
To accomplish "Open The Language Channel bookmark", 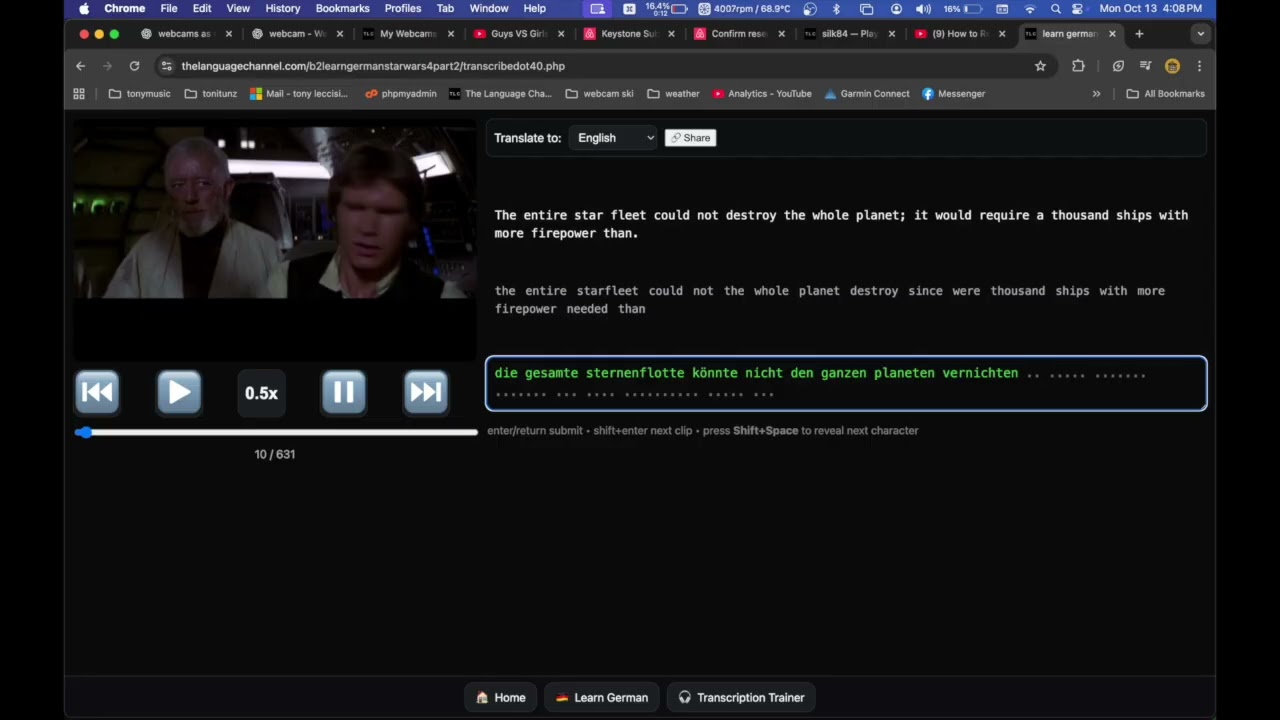I will pos(500,94).
